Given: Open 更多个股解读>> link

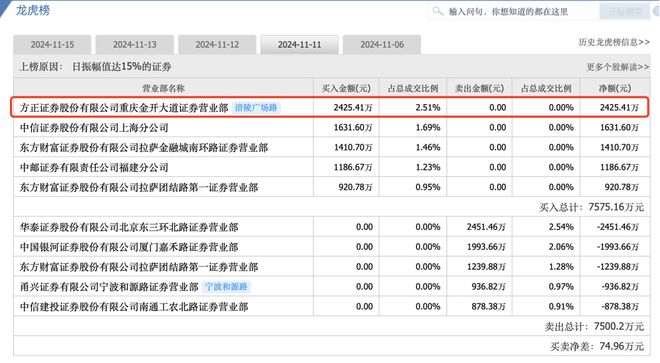Looking at the screenshot, I should (x=618, y=67).
